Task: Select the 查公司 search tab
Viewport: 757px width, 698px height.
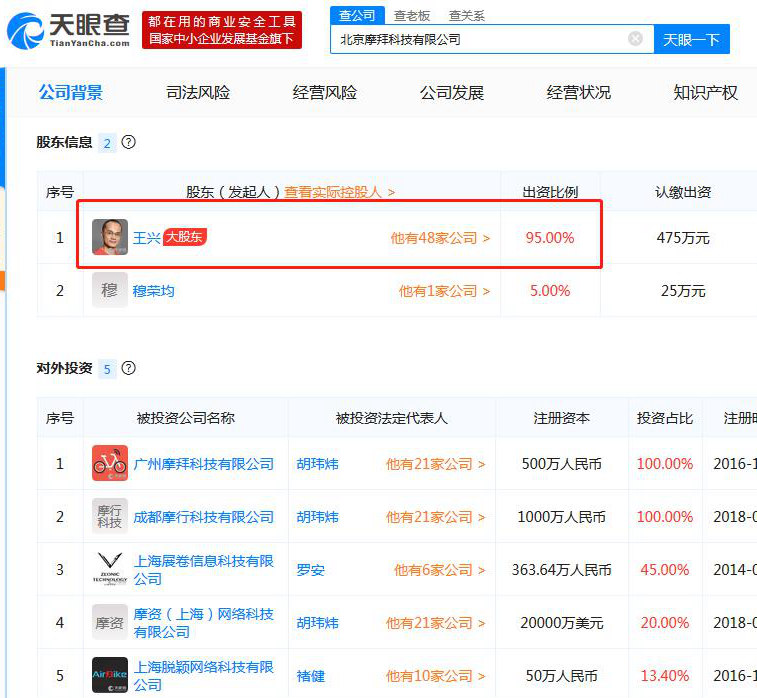Action: click(x=357, y=15)
